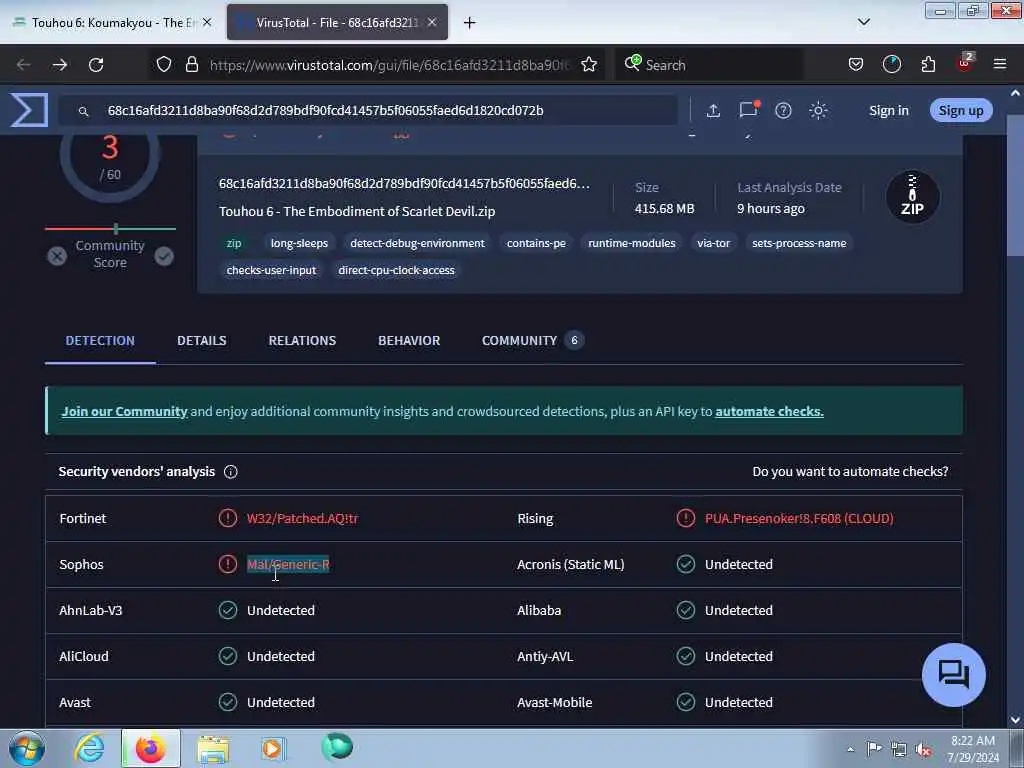Click the uBlock extension icon with badge
This screenshot has height=768, width=1024.
point(965,63)
